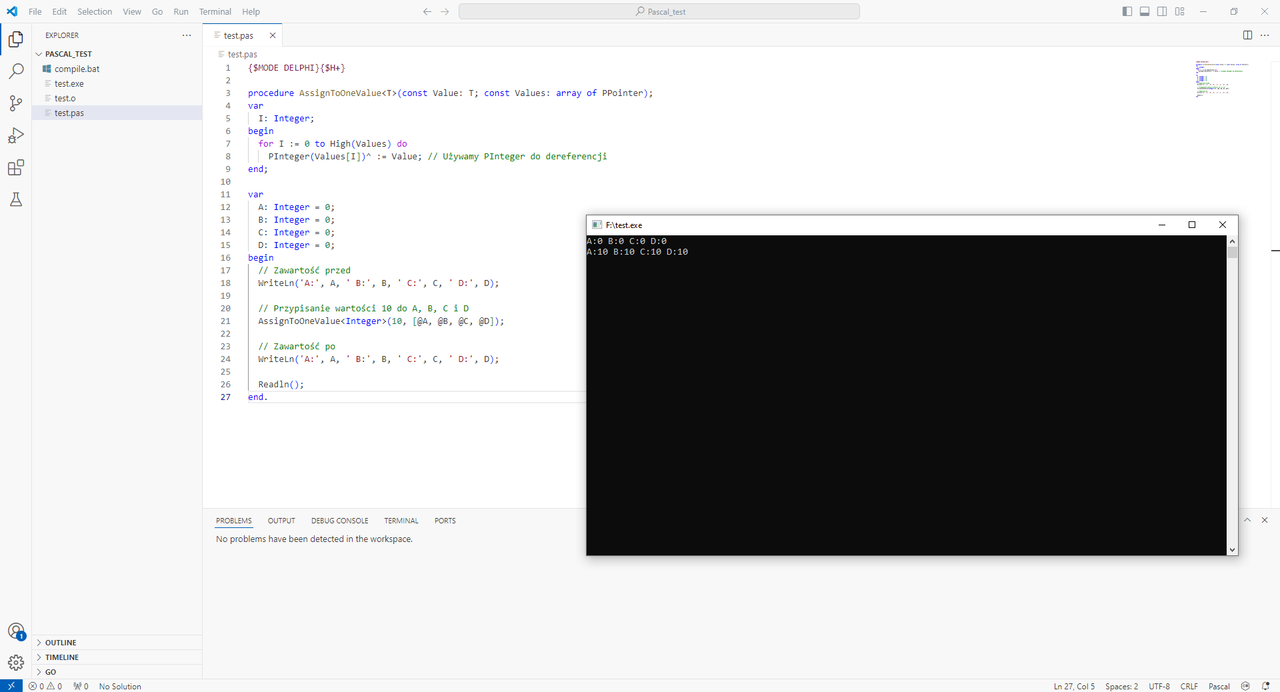This screenshot has width=1280, height=692.
Task: Change end of line sequence CRLF
Action: click(1189, 686)
